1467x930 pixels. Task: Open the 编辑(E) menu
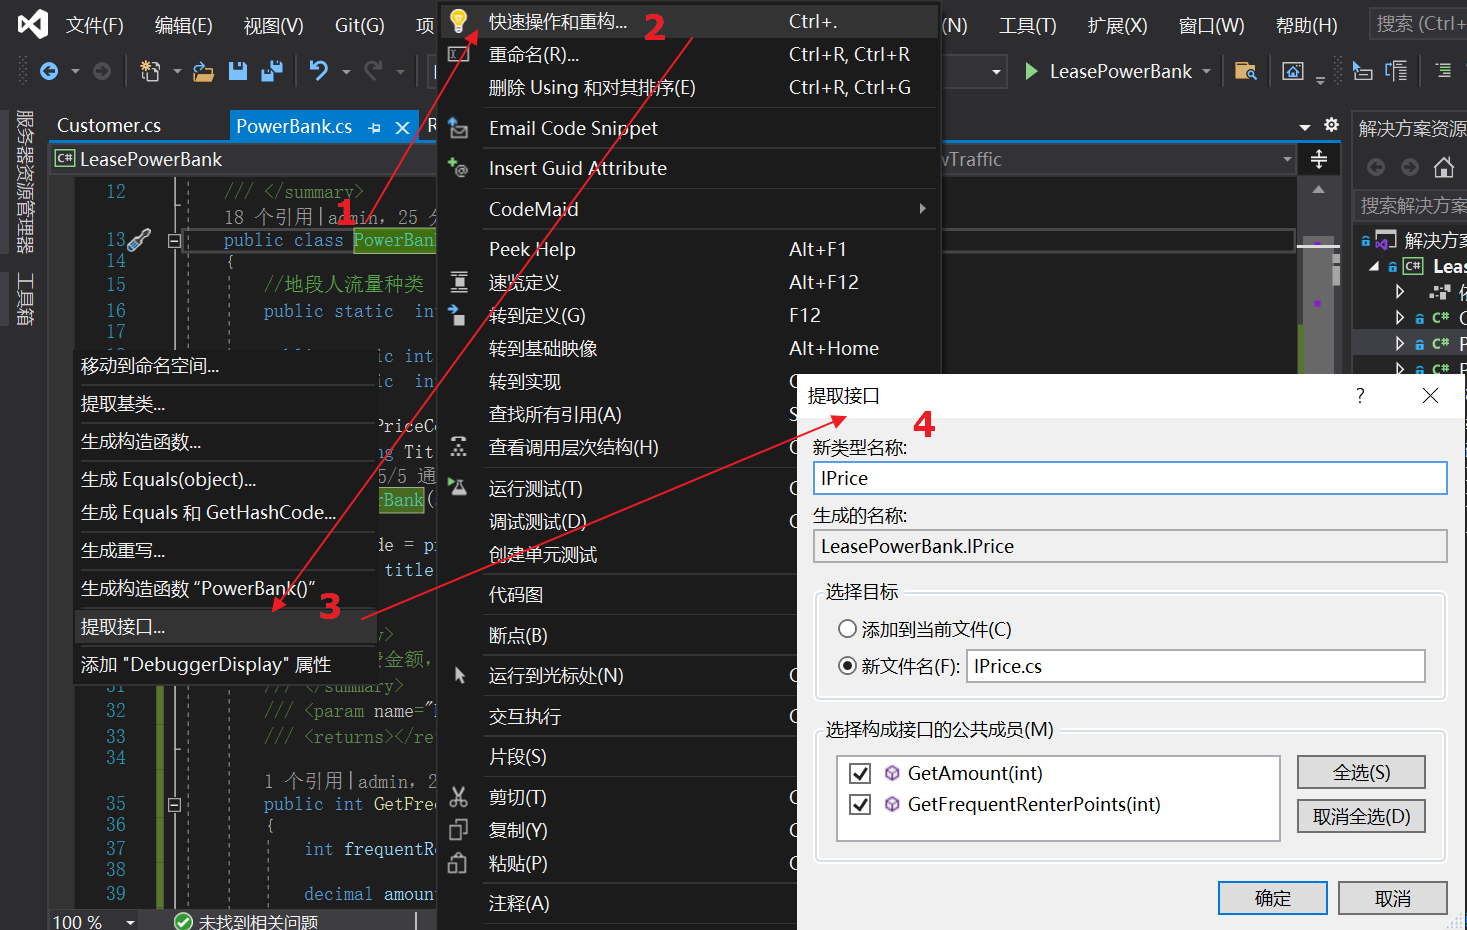[x=184, y=25]
